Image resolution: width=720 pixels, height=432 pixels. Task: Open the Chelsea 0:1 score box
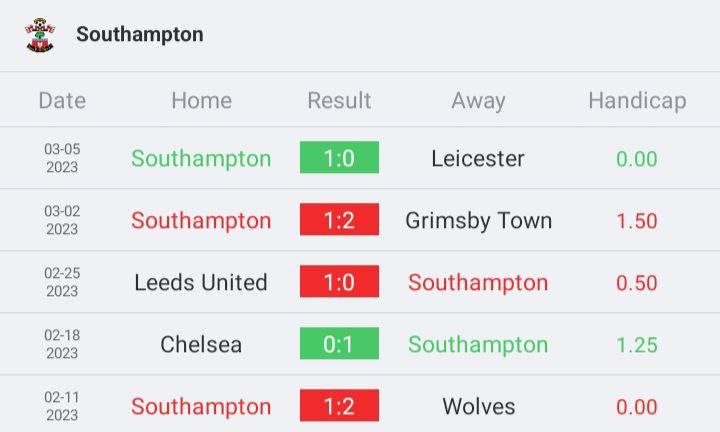tap(339, 343)
